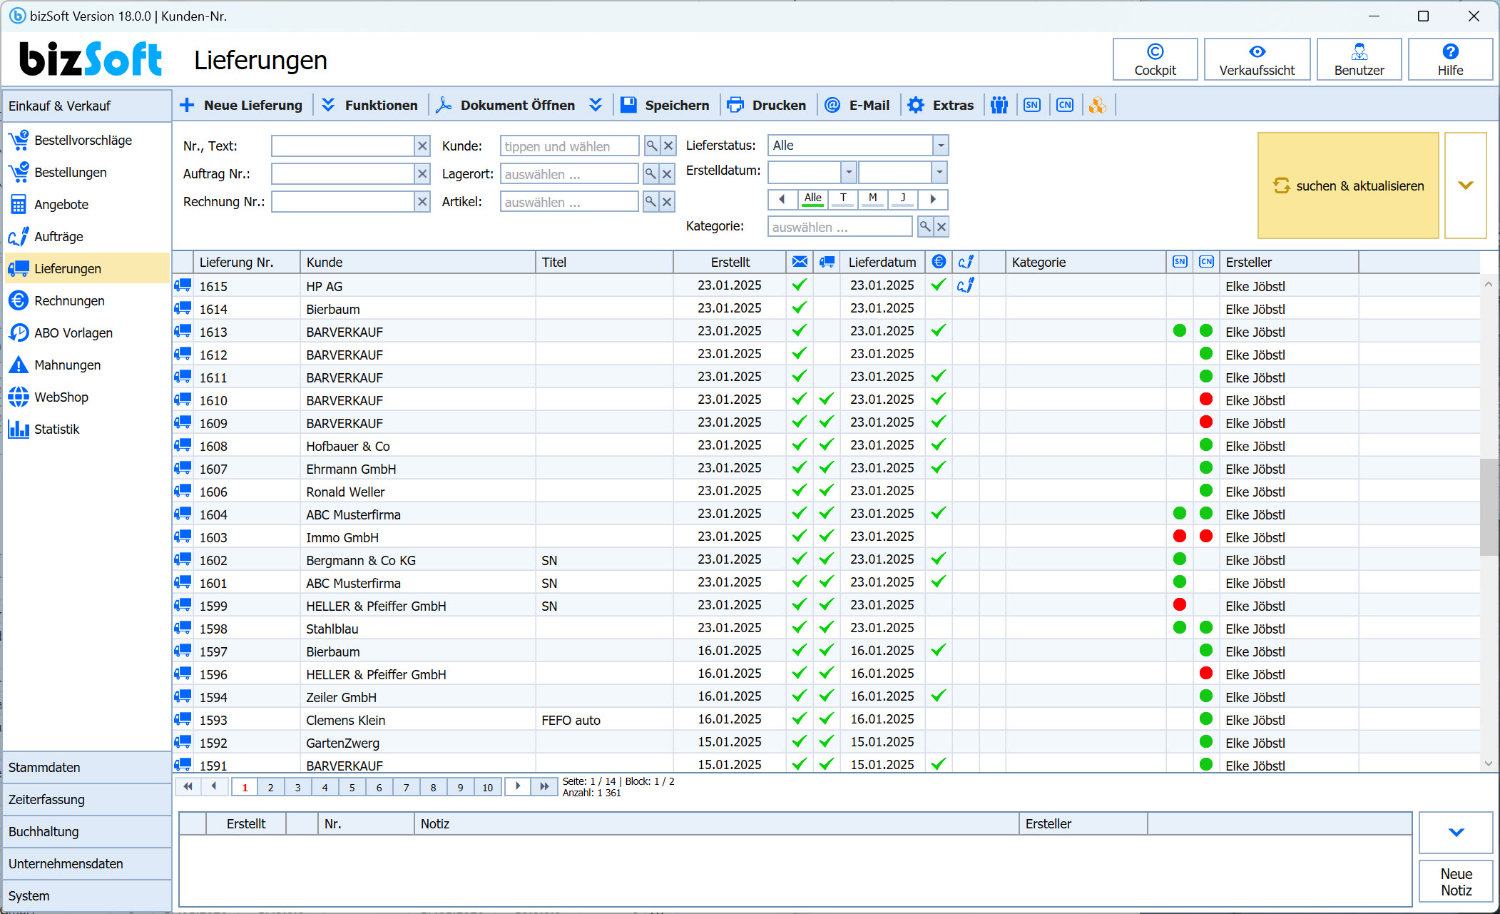Screen dimensions: 1500x914
Task: Expand the Extras menu
Action: point(940,105)
